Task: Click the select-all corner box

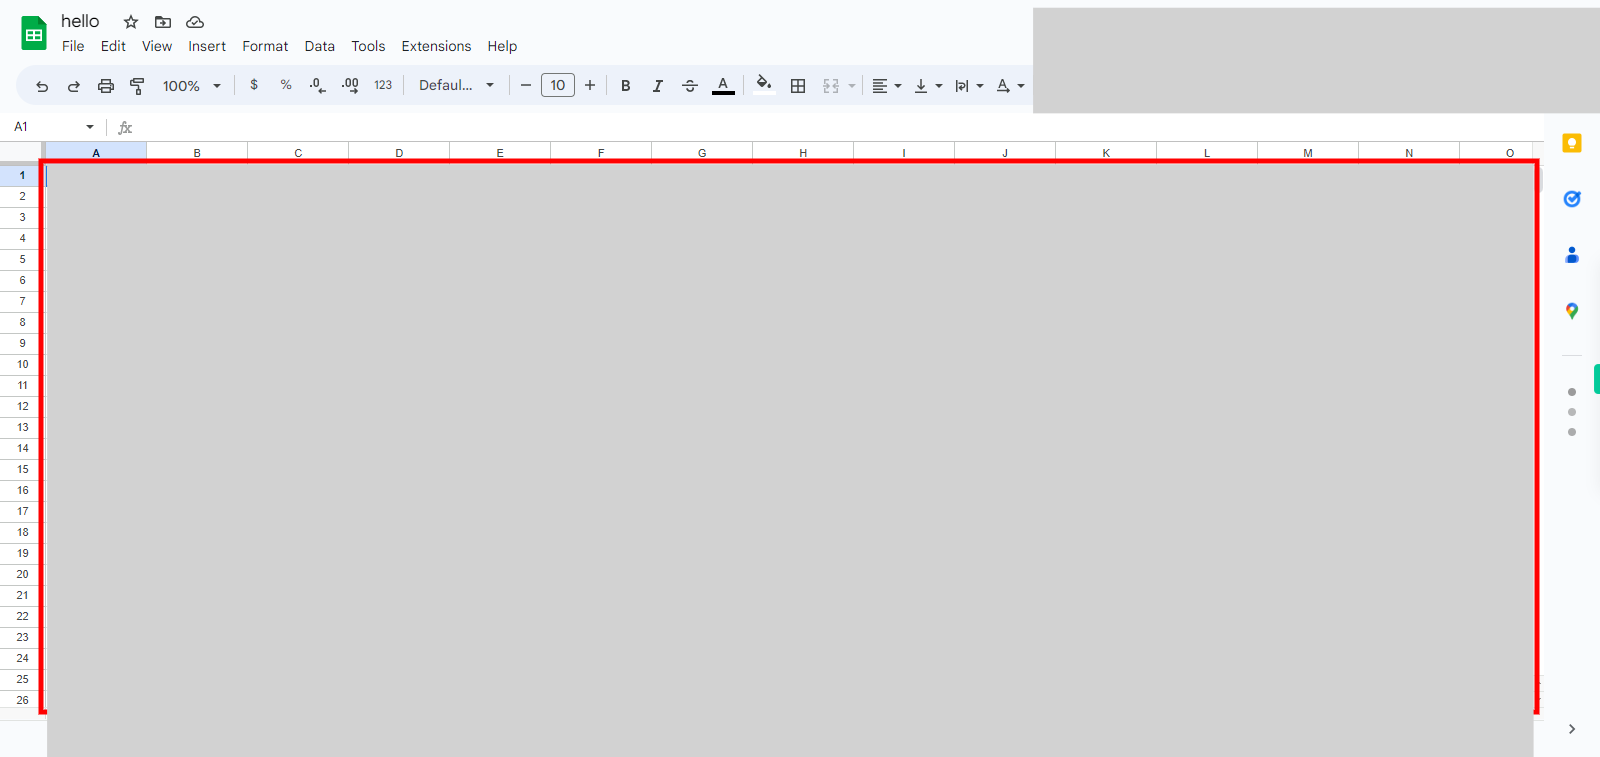Action: tap(22, 152)
